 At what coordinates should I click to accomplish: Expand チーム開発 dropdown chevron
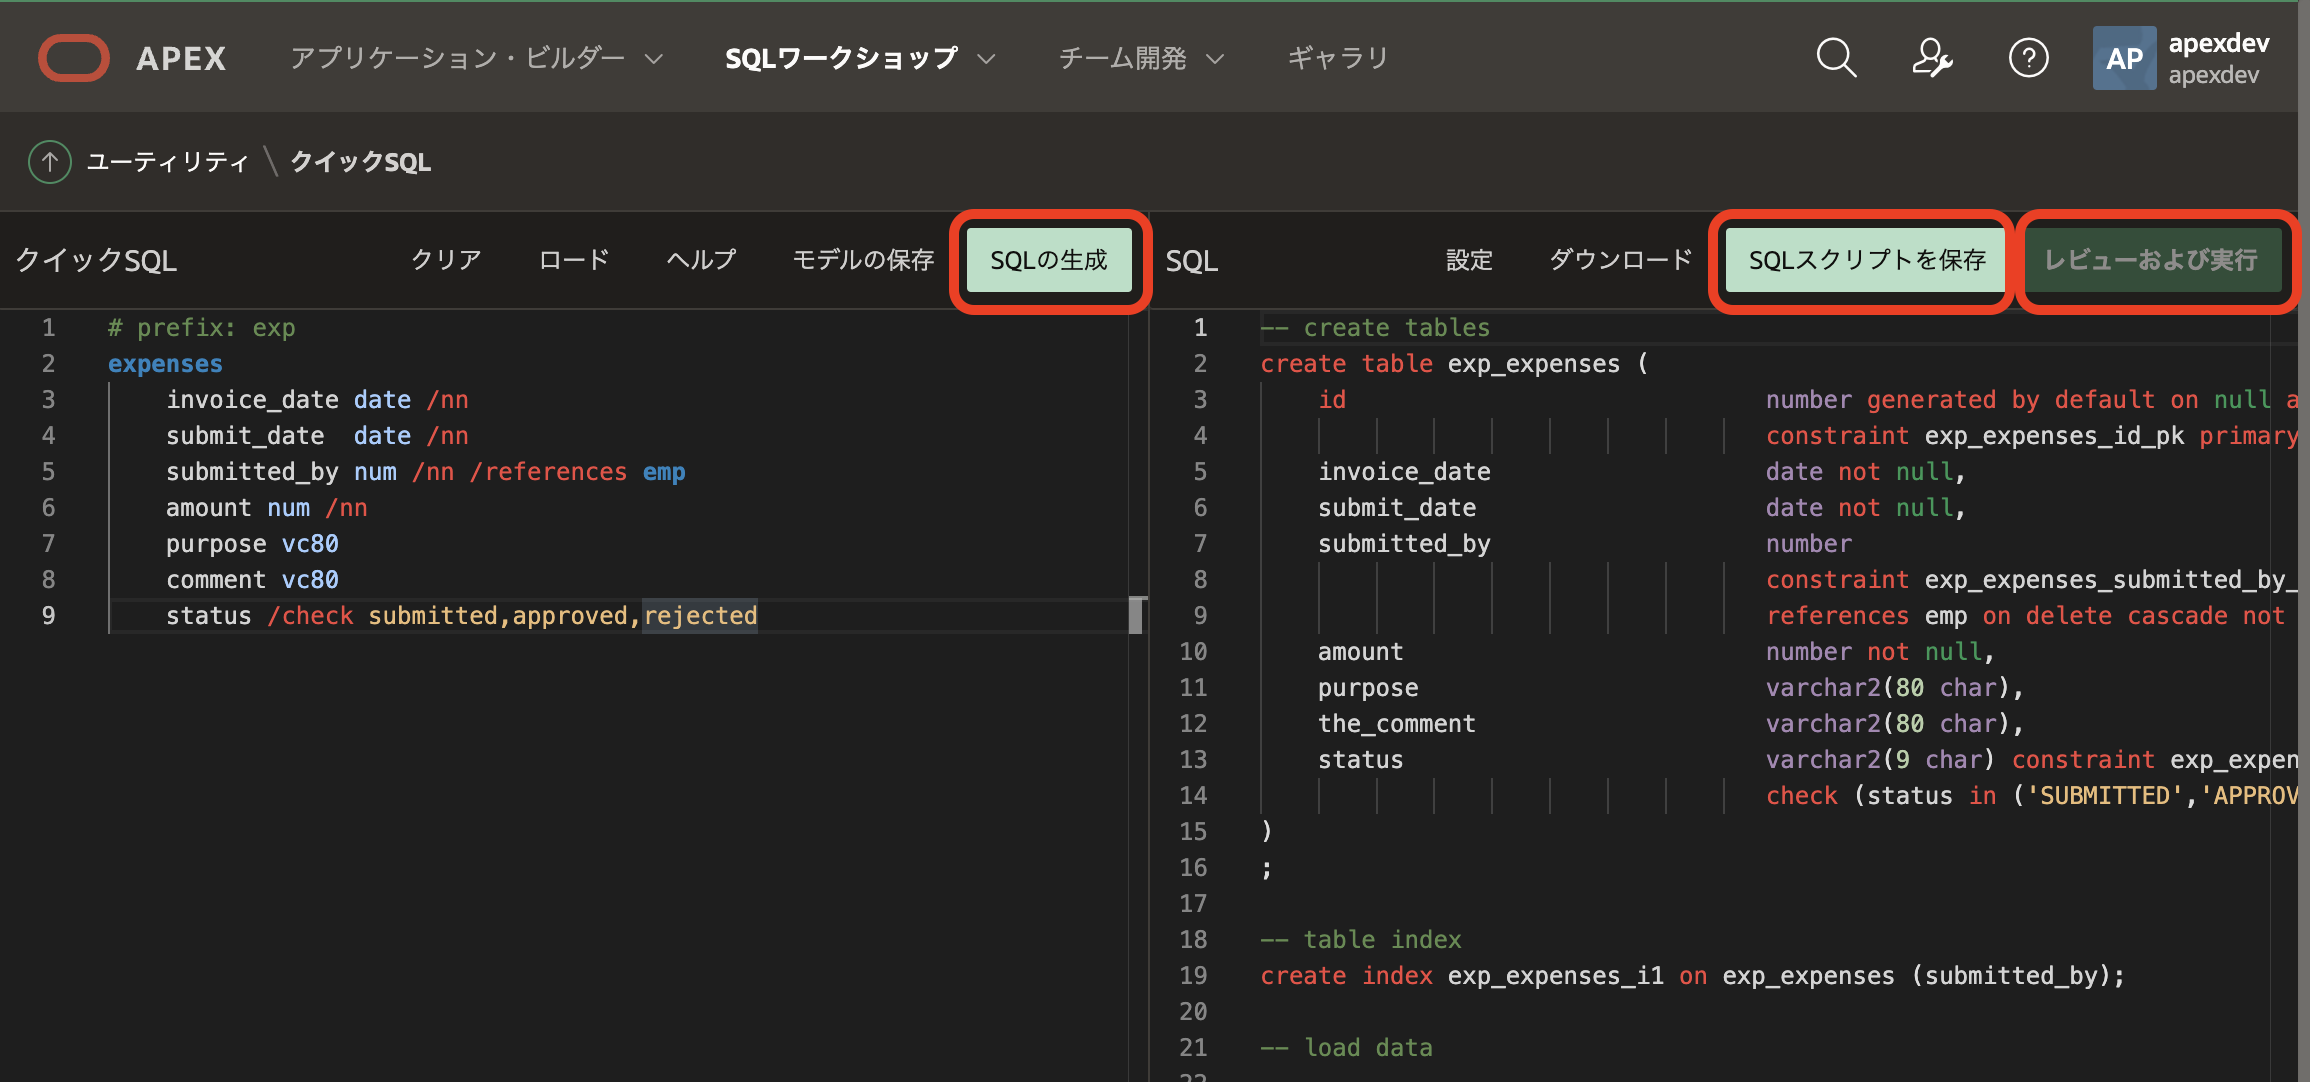(x=1215, y=59)
